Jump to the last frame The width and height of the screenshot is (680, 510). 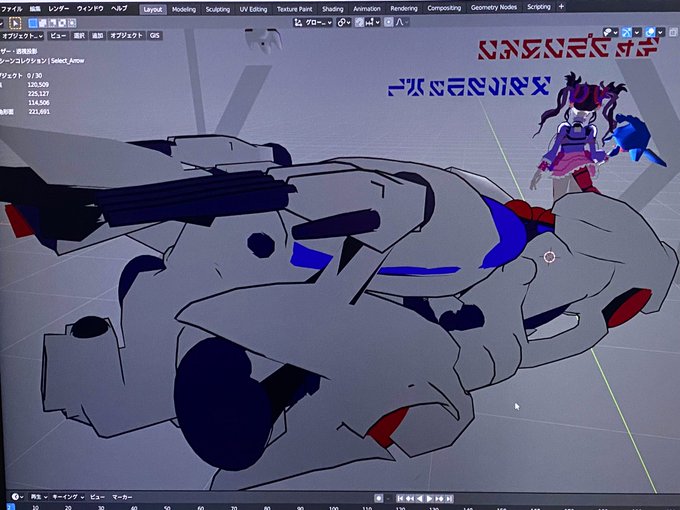(x=449, y=499)
